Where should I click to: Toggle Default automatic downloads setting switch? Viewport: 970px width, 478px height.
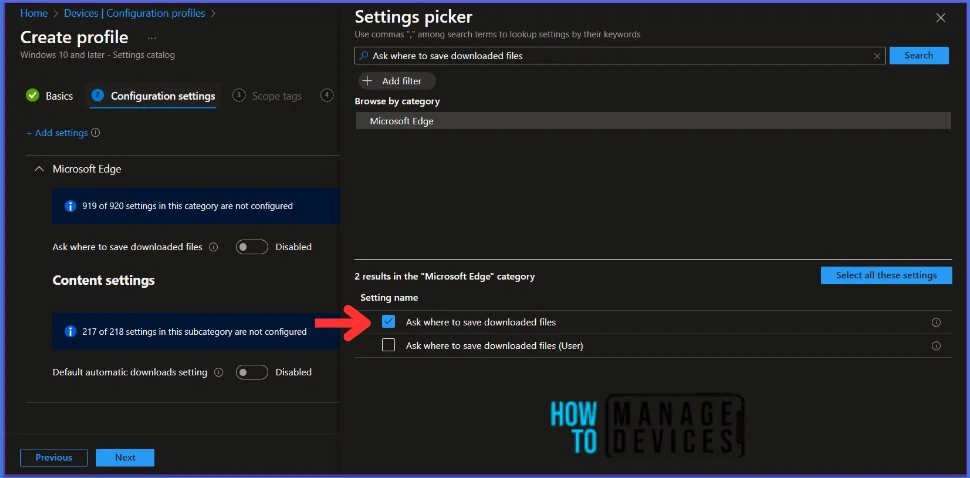[252, 372]
